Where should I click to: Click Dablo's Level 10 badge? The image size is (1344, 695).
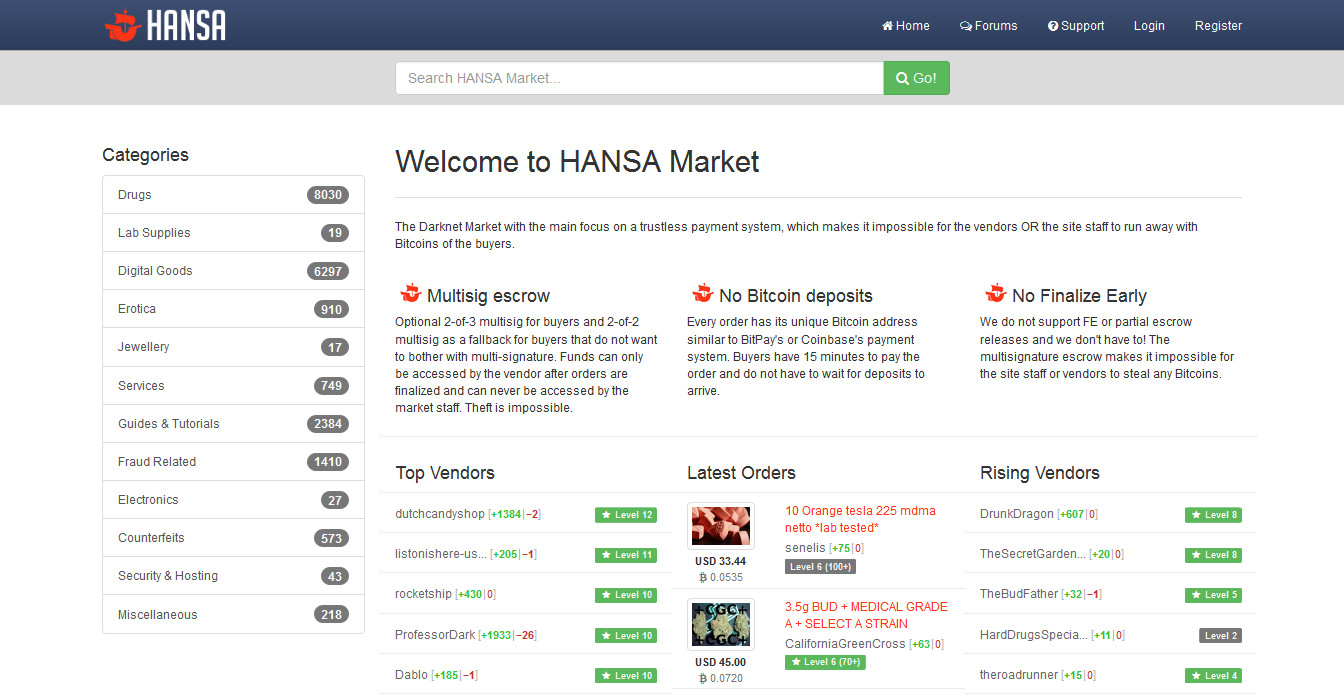click(626, 676)
